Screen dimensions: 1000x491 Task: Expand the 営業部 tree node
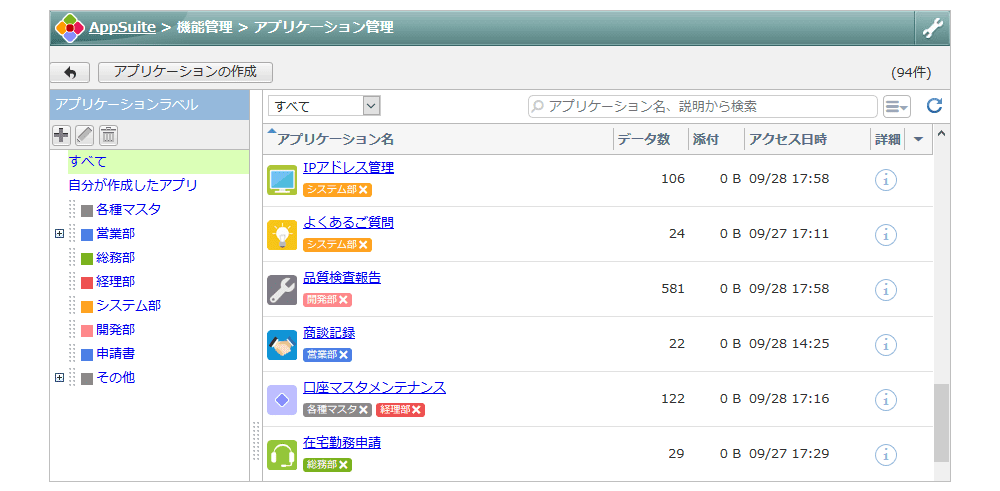[x=59, y=234]
